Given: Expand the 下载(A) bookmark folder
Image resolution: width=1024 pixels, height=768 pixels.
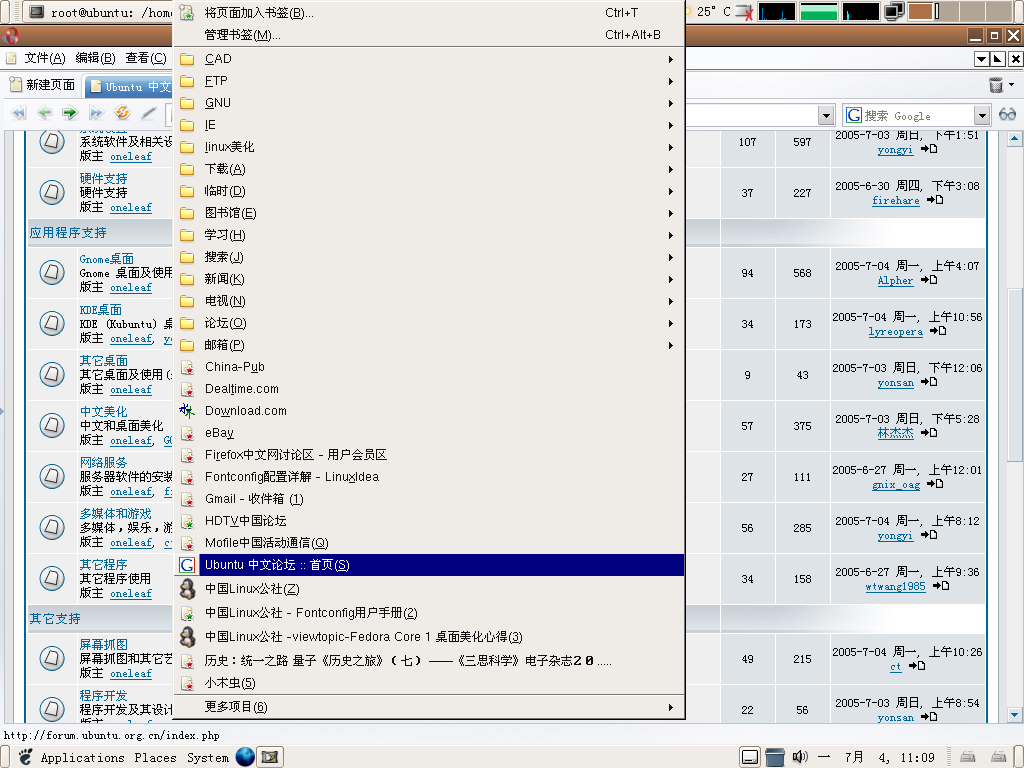Looking at the screenshot, I should point(430,169).
